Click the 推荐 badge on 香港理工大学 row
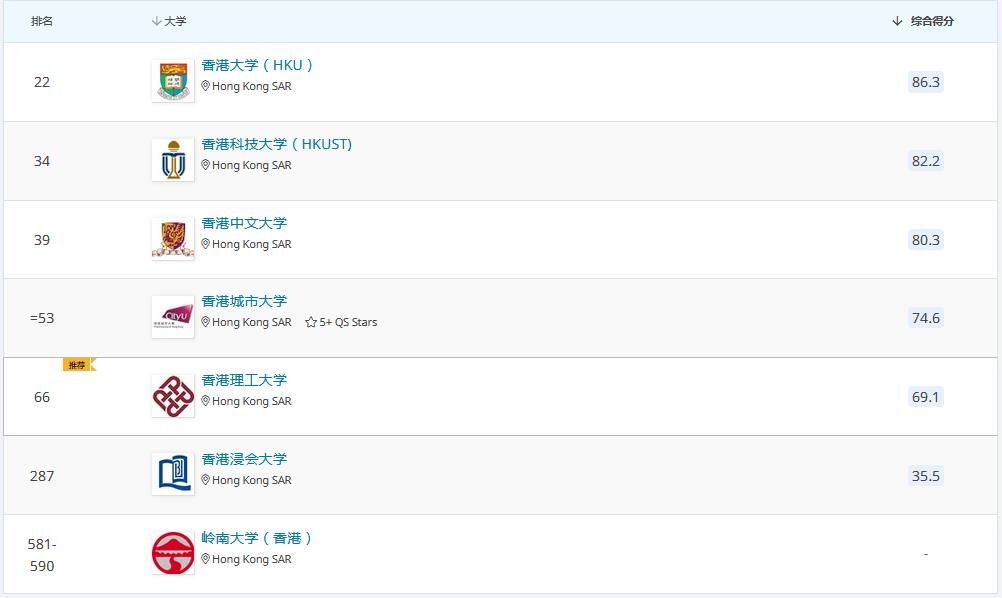The height and width of the screenshot is (598, 1002). pos(79,365)
